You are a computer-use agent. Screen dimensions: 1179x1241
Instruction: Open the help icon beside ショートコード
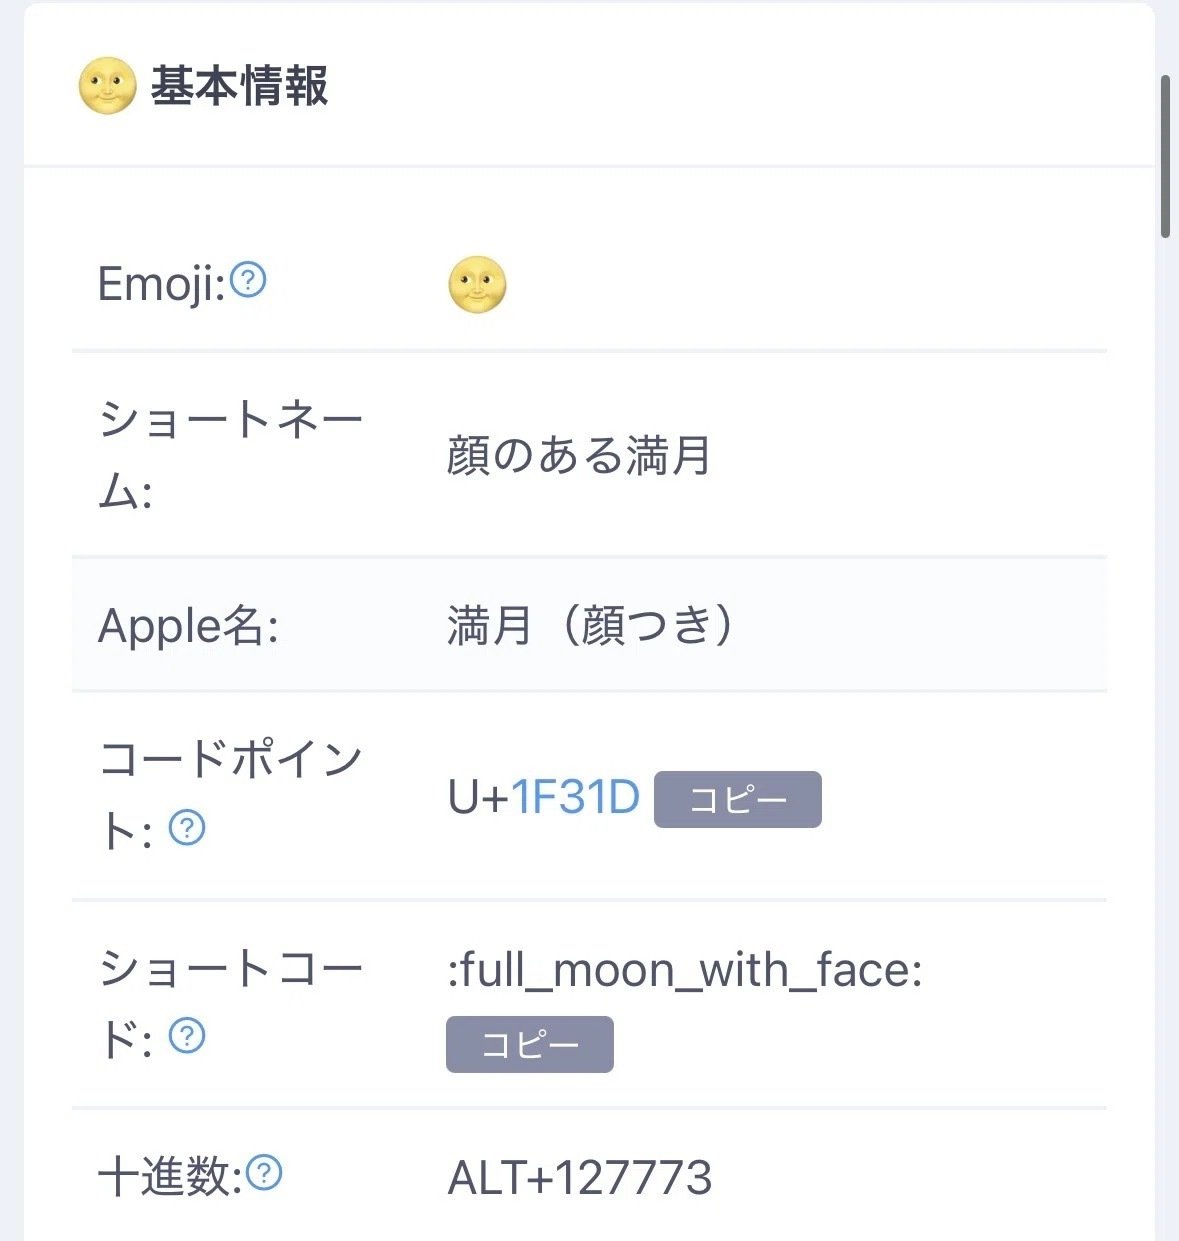[187, 1036]
